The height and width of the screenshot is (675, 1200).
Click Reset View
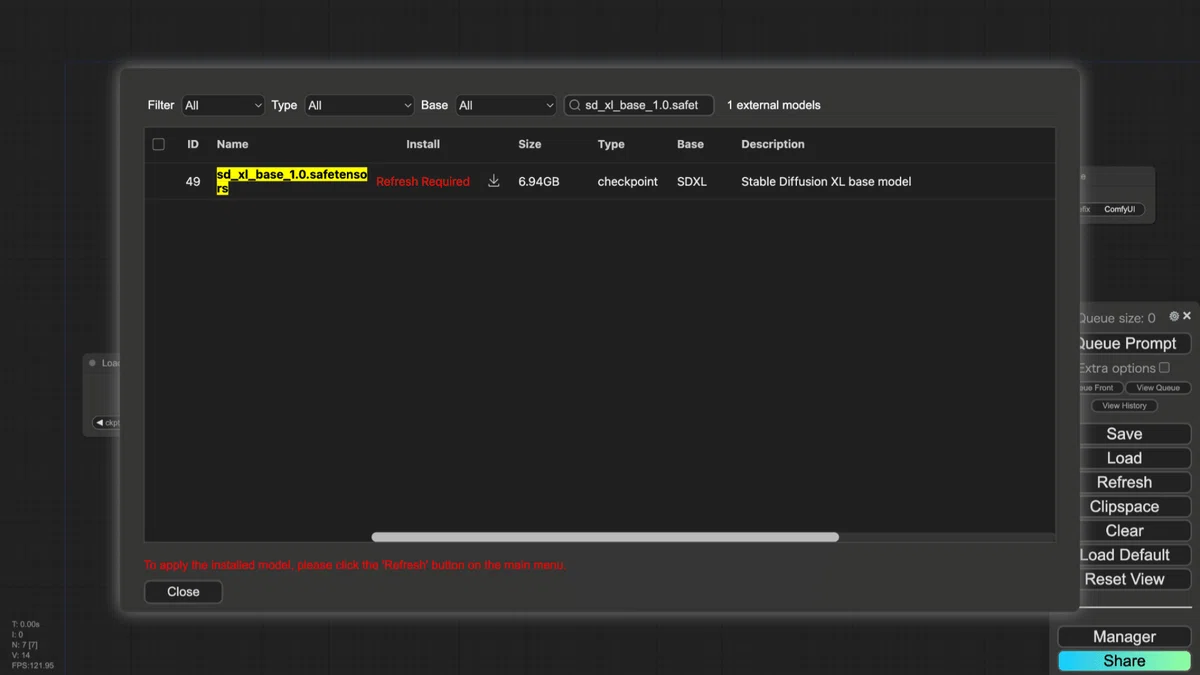1133,579
